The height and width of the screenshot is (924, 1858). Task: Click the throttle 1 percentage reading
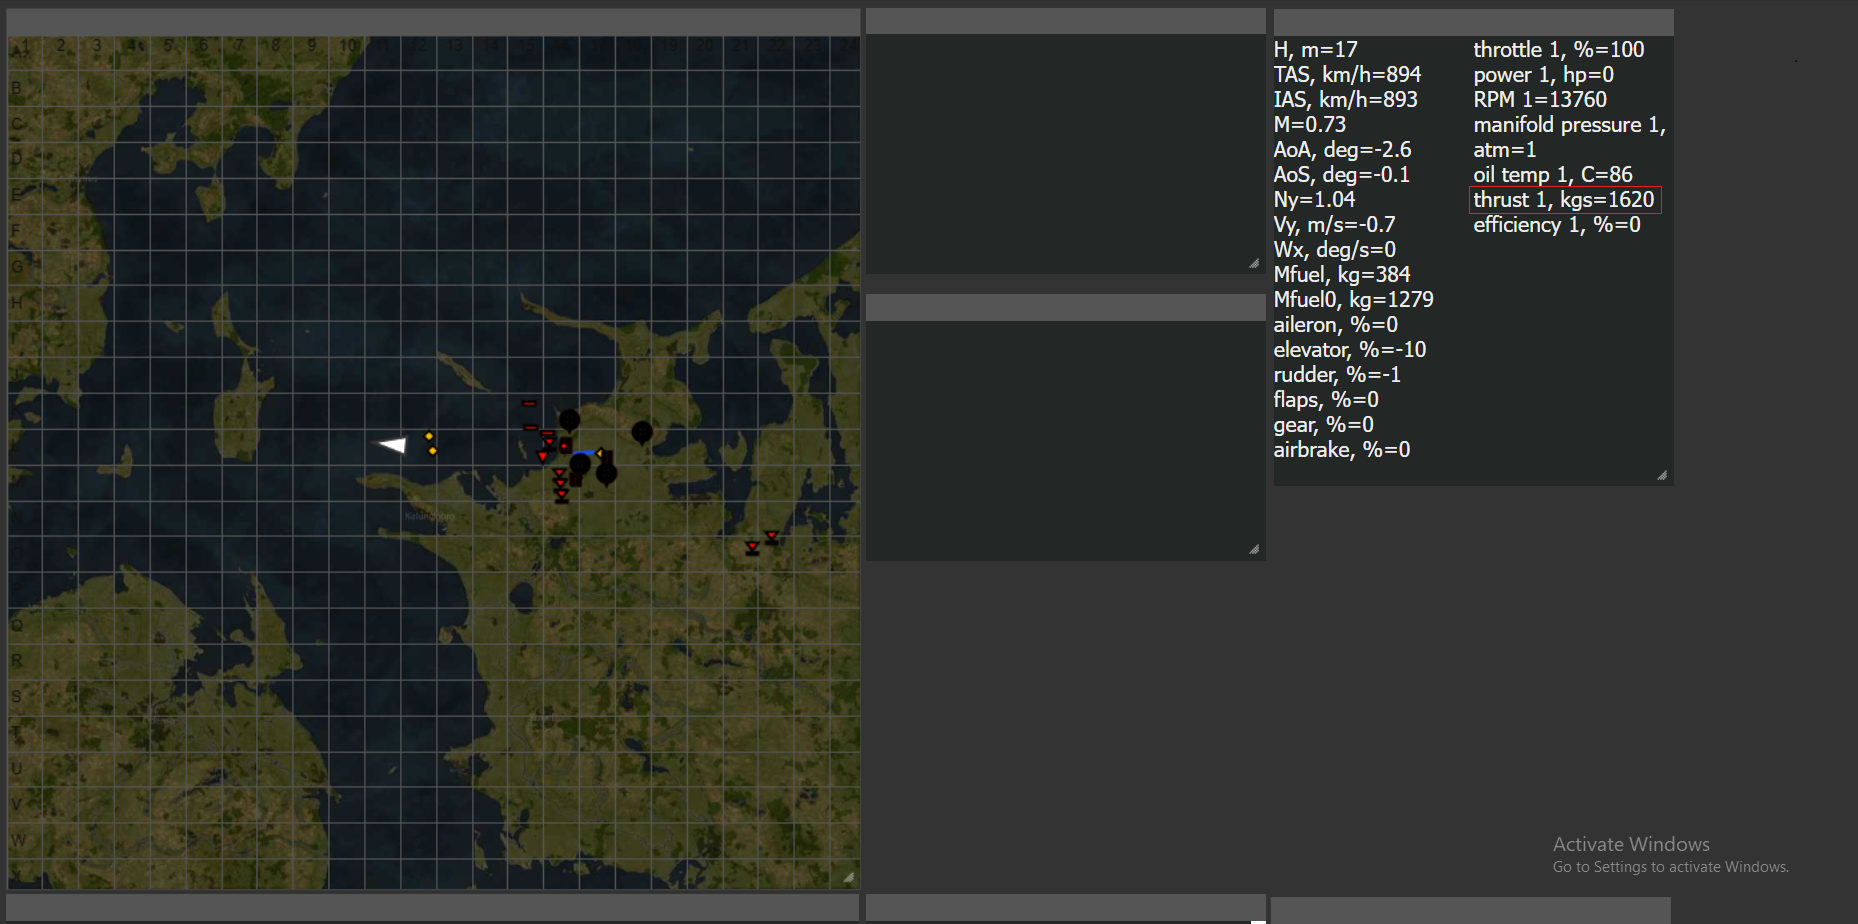coord(1558,50)
